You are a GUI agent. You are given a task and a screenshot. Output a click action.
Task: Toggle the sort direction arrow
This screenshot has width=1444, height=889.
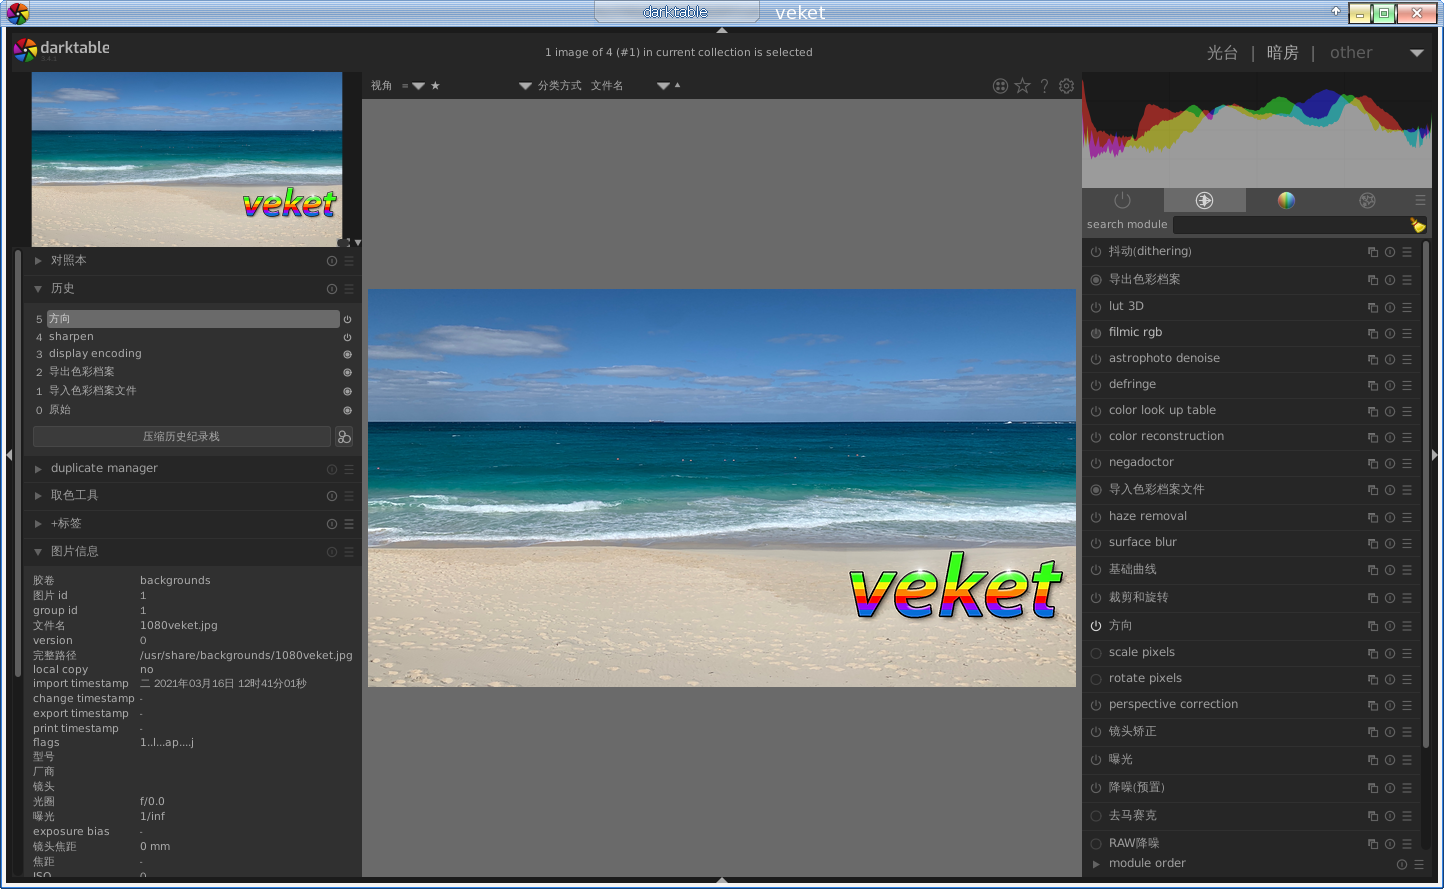click(678, 85)
